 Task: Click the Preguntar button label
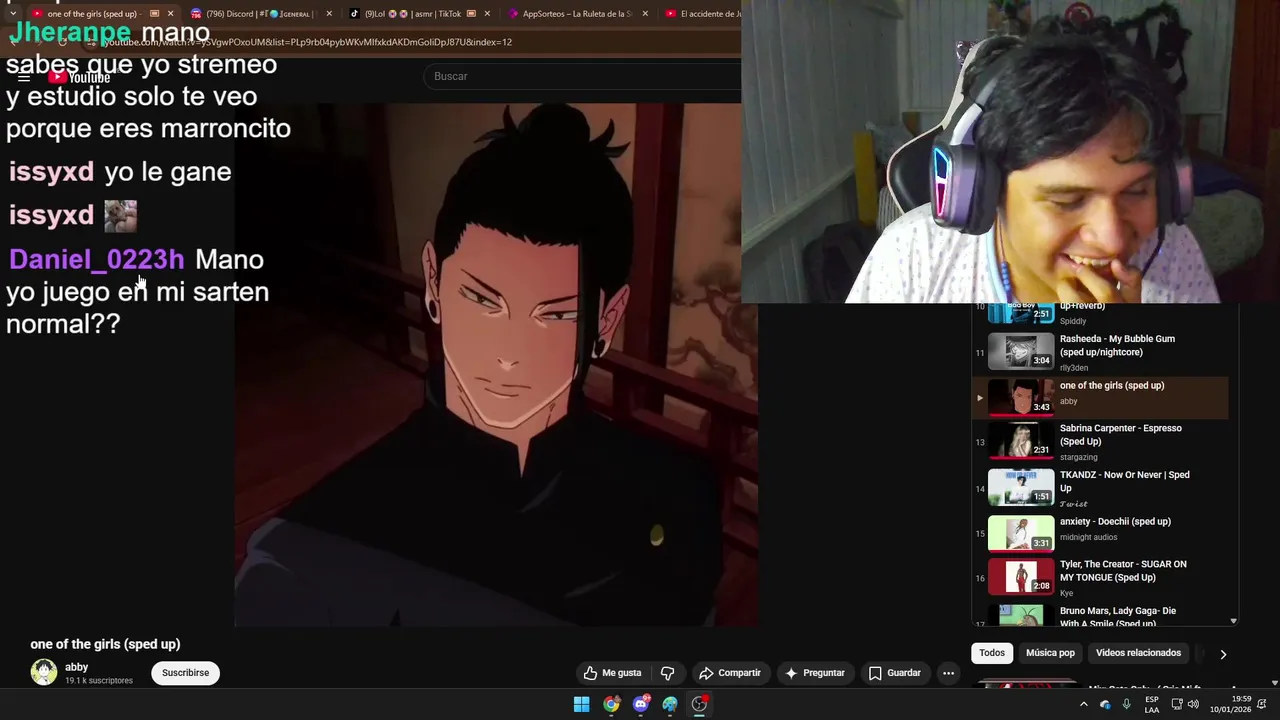(x=824, y=673)
